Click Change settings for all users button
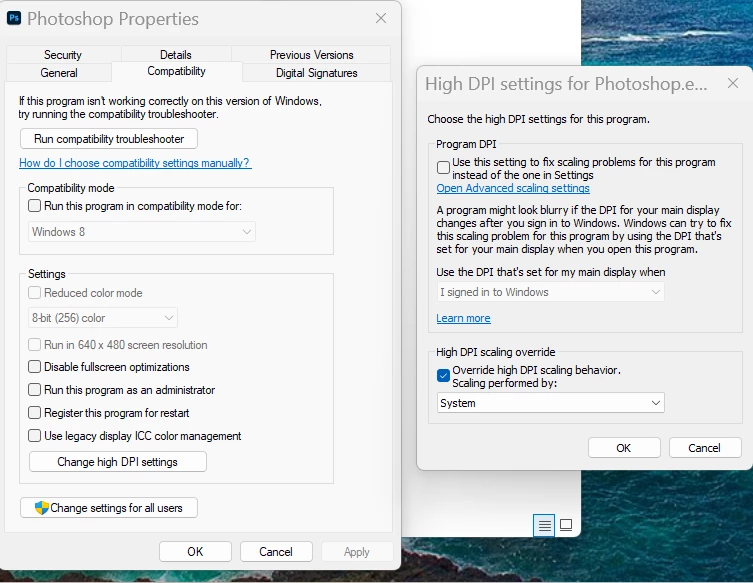 coord(109,508)
